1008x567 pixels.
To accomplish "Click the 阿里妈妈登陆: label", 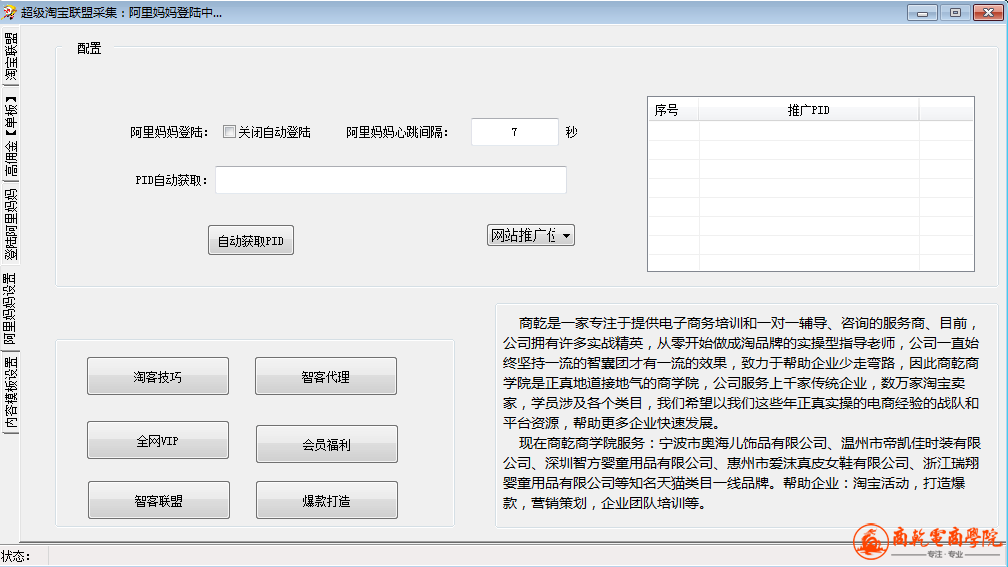I will [x=169, y=132].
